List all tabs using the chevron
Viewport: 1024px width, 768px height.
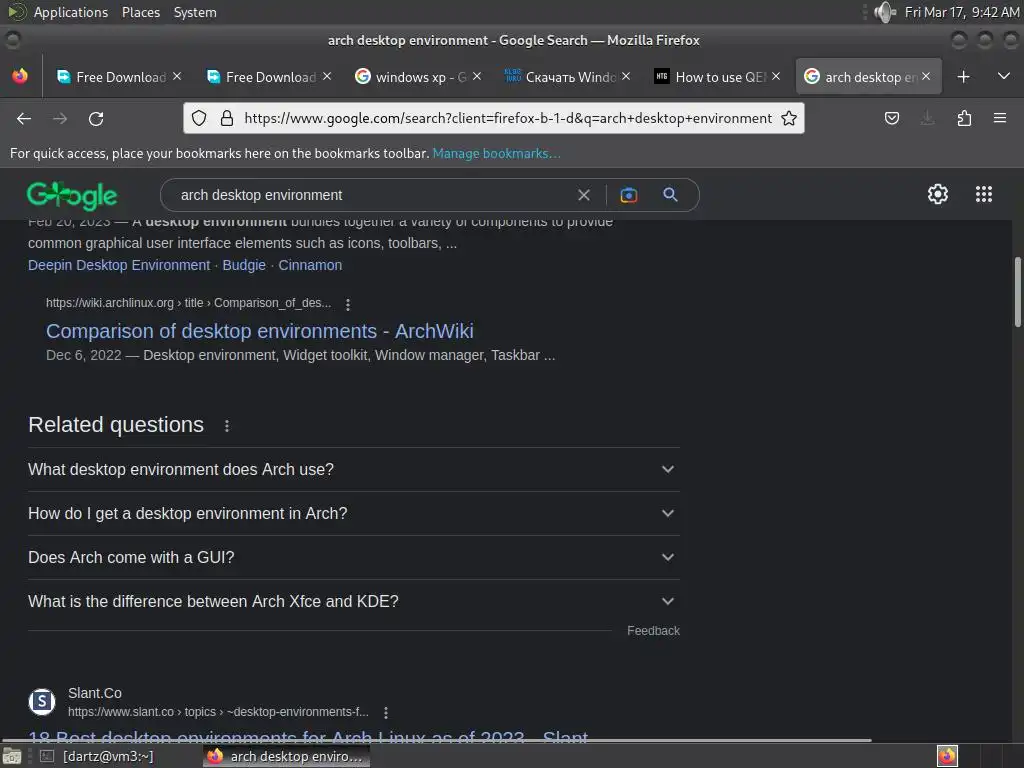point(1004,76)
